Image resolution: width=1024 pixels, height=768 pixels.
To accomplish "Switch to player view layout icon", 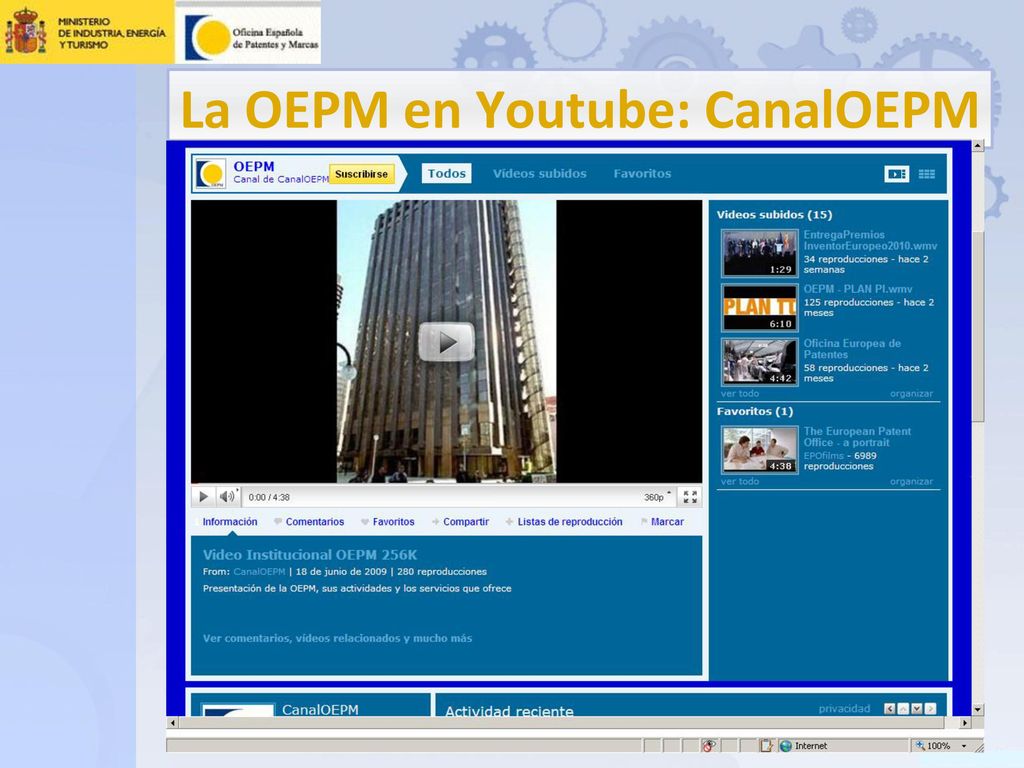I will tap(897, 174).
